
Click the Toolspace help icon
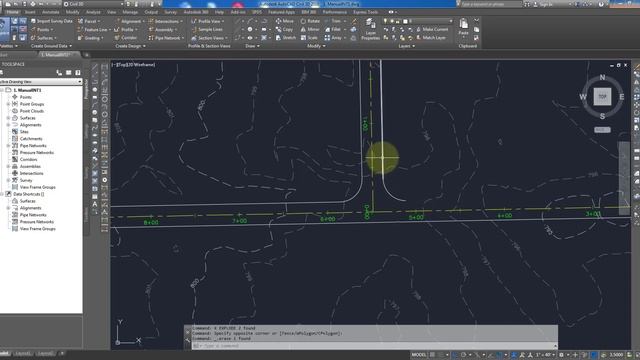(78, 73)
